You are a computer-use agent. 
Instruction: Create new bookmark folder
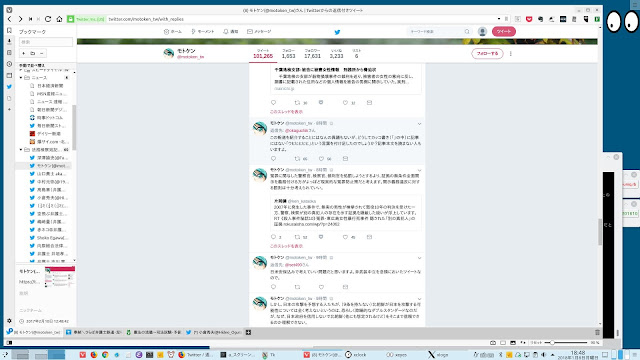click(33, 53)
